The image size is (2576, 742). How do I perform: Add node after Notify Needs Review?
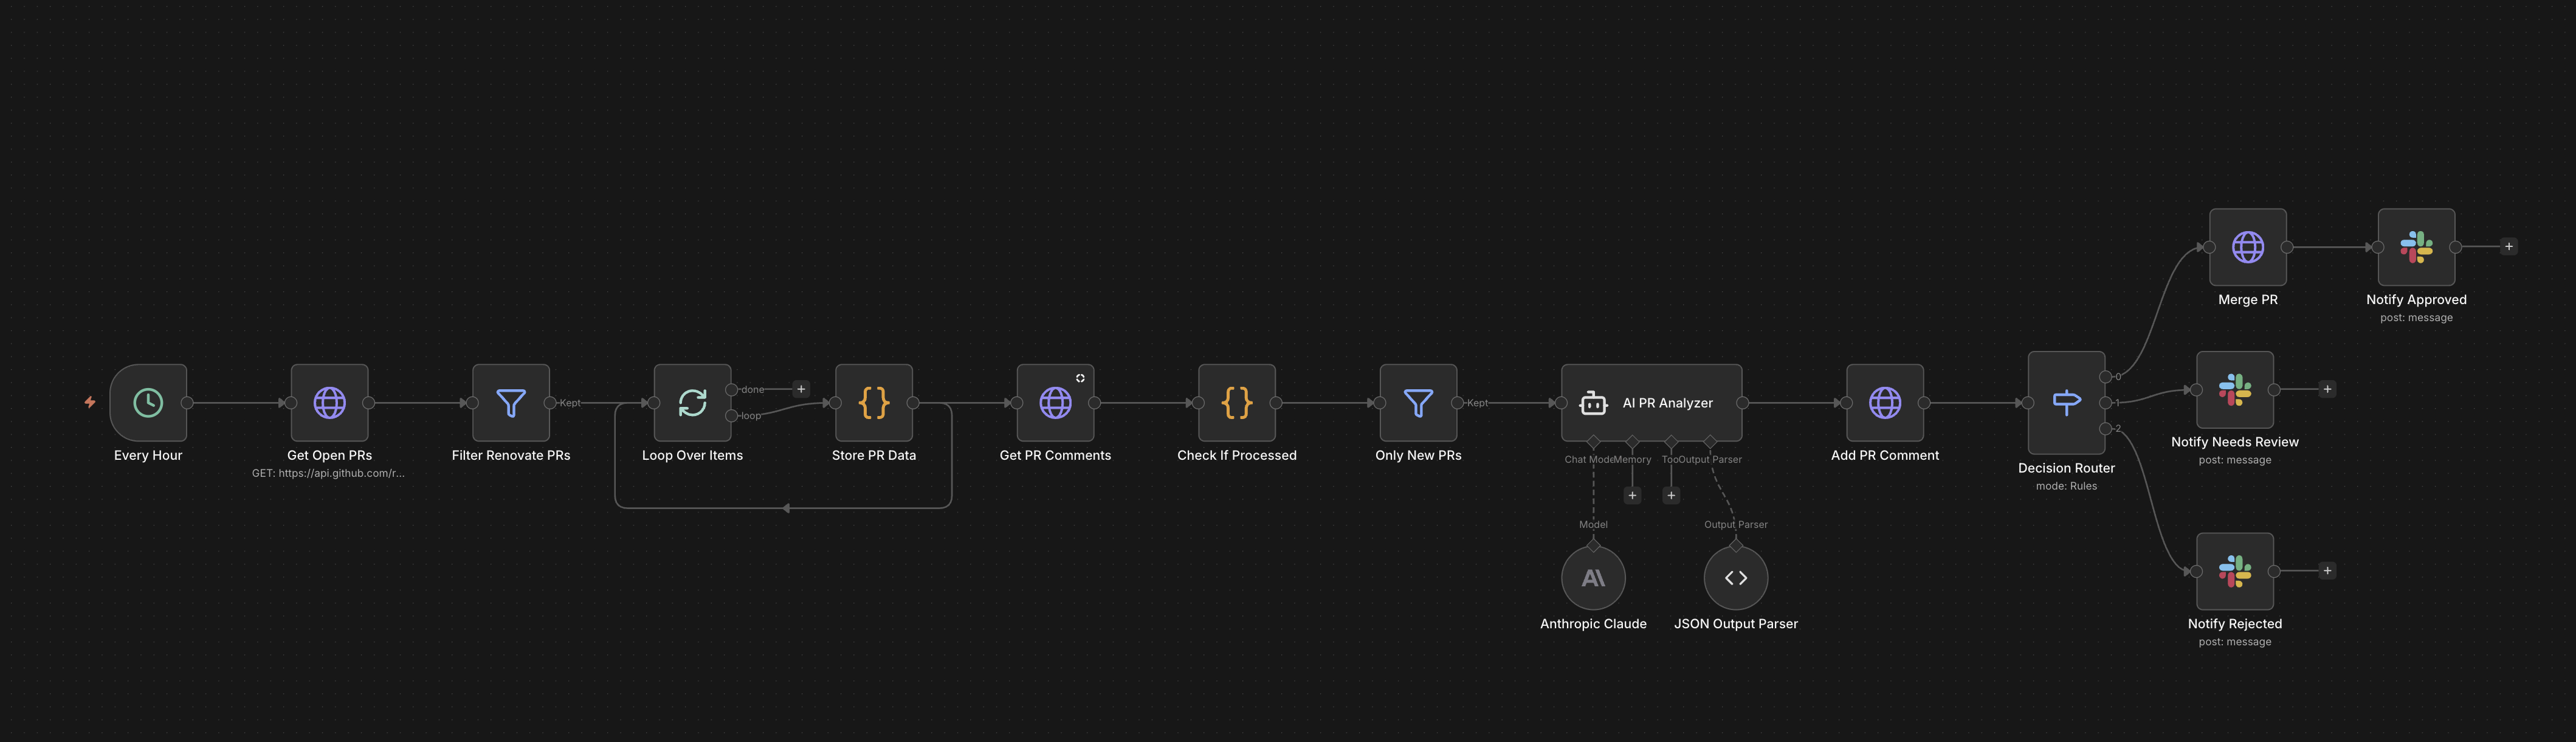2327,389
